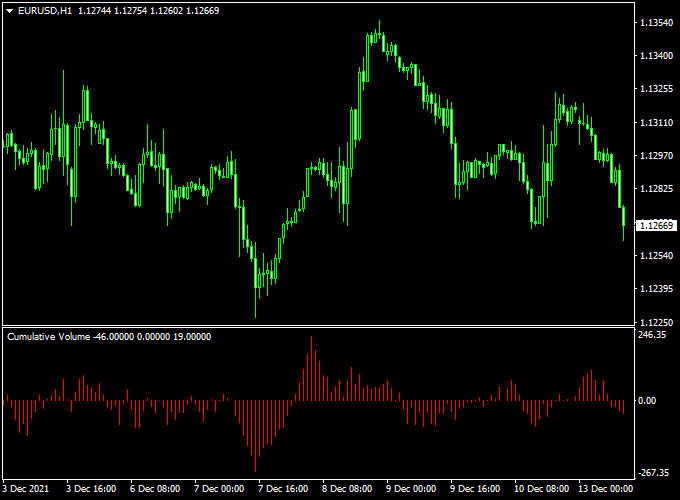Select price level 1.13110 on the scale
The width and height of the screenshot is (680, 500).
657,123
